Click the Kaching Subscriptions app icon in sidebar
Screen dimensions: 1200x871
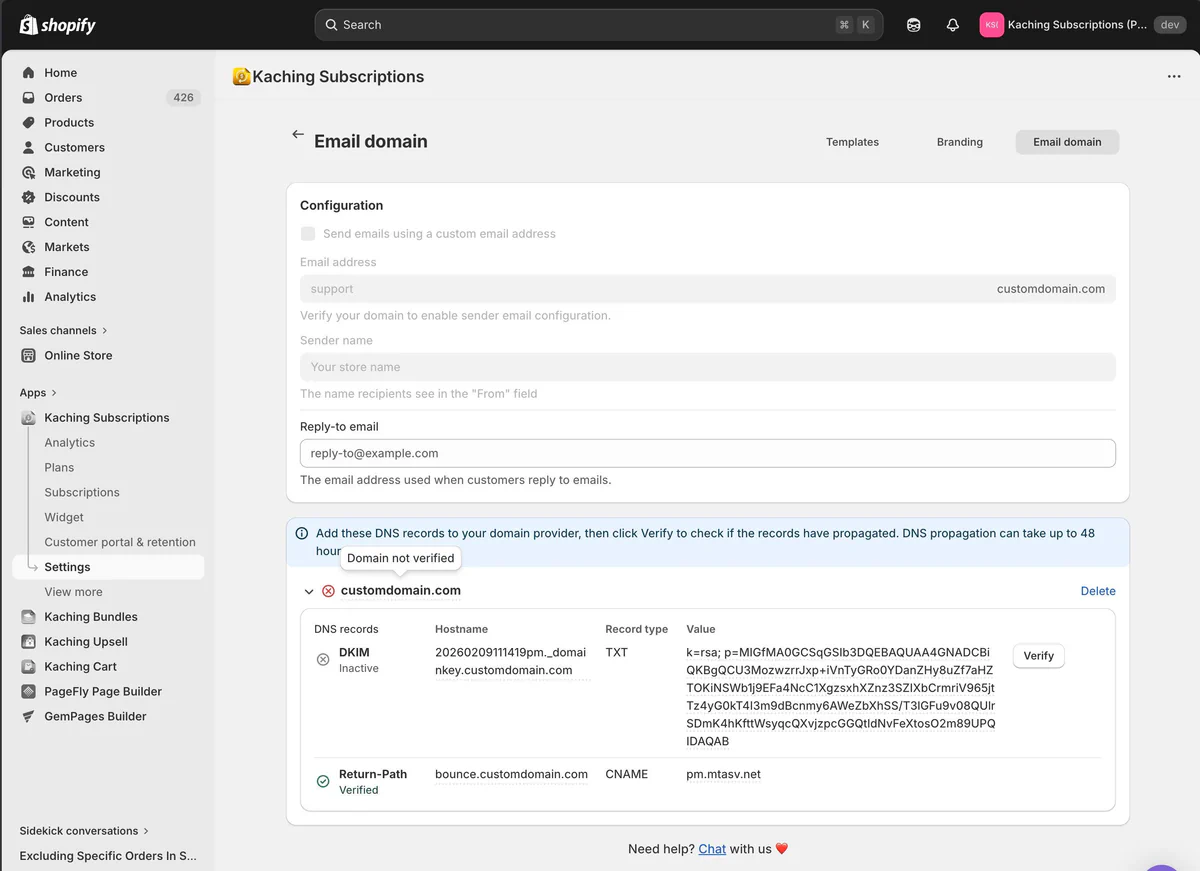click(x=28, y=418)
